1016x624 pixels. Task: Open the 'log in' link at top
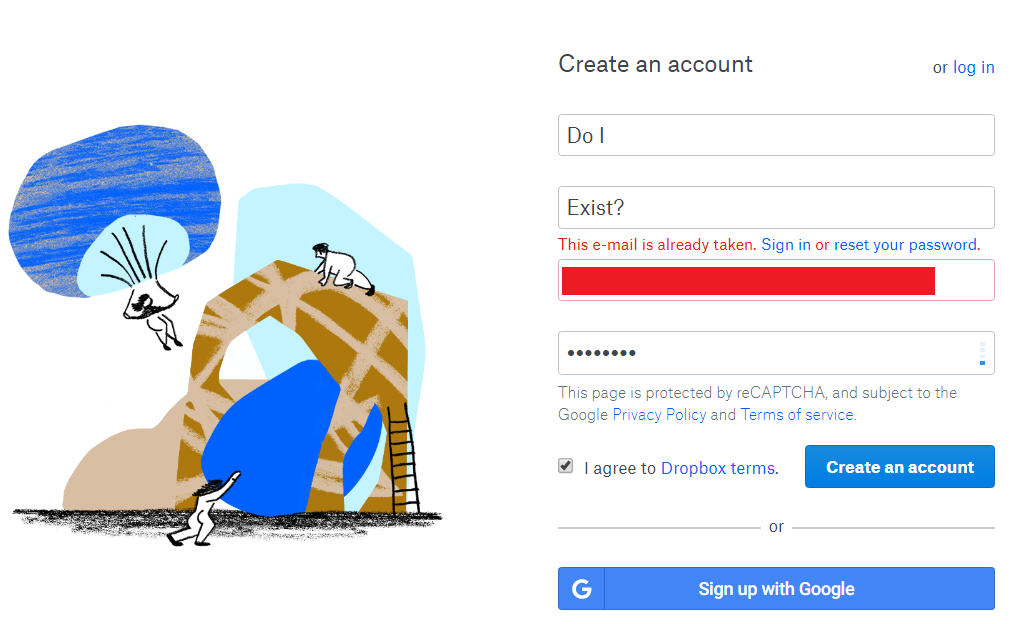coord(973,67)
